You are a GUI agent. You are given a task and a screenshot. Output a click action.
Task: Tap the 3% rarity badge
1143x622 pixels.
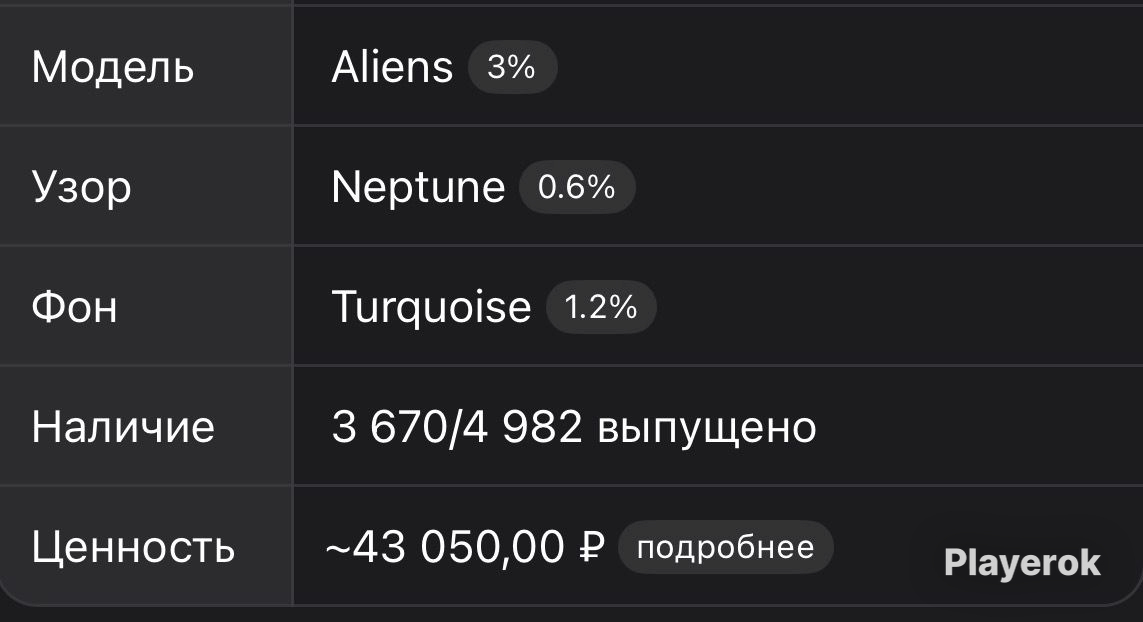click(x=512, y=67)
